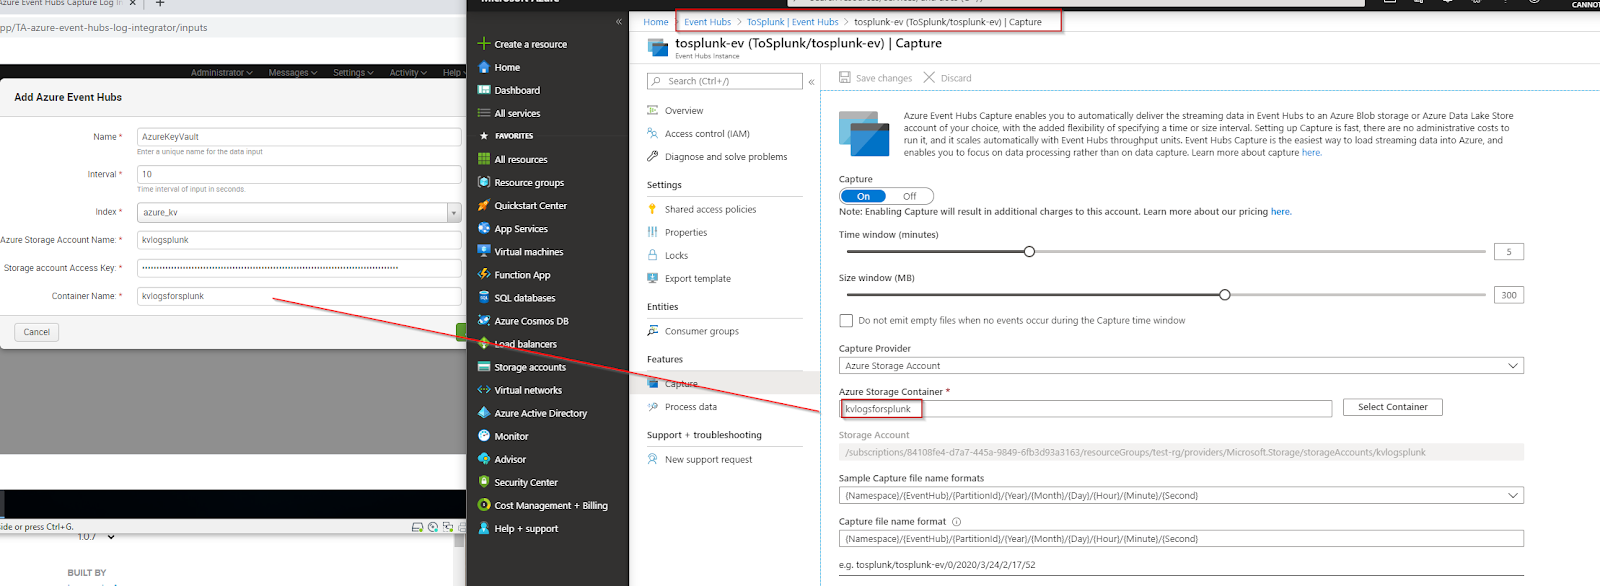Open Overview menu item
The height and width of the screenshot is (586, 1600).
[684, 111]
